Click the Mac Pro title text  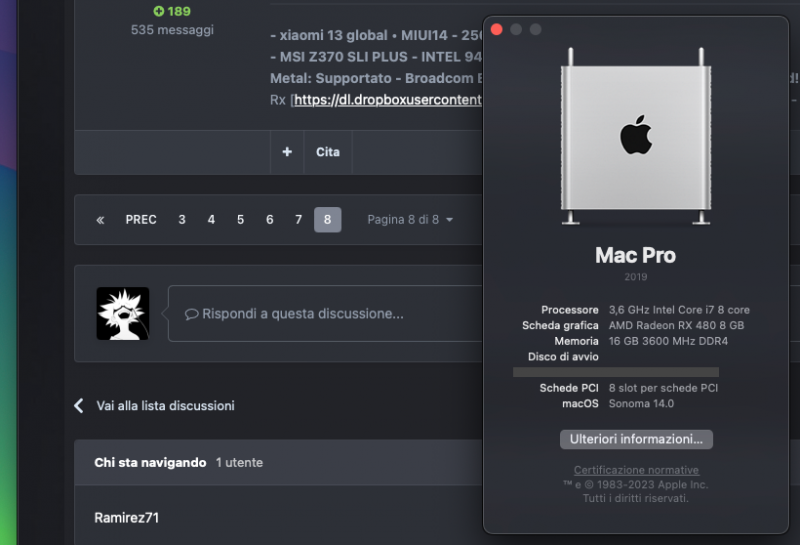click(636, 255)
